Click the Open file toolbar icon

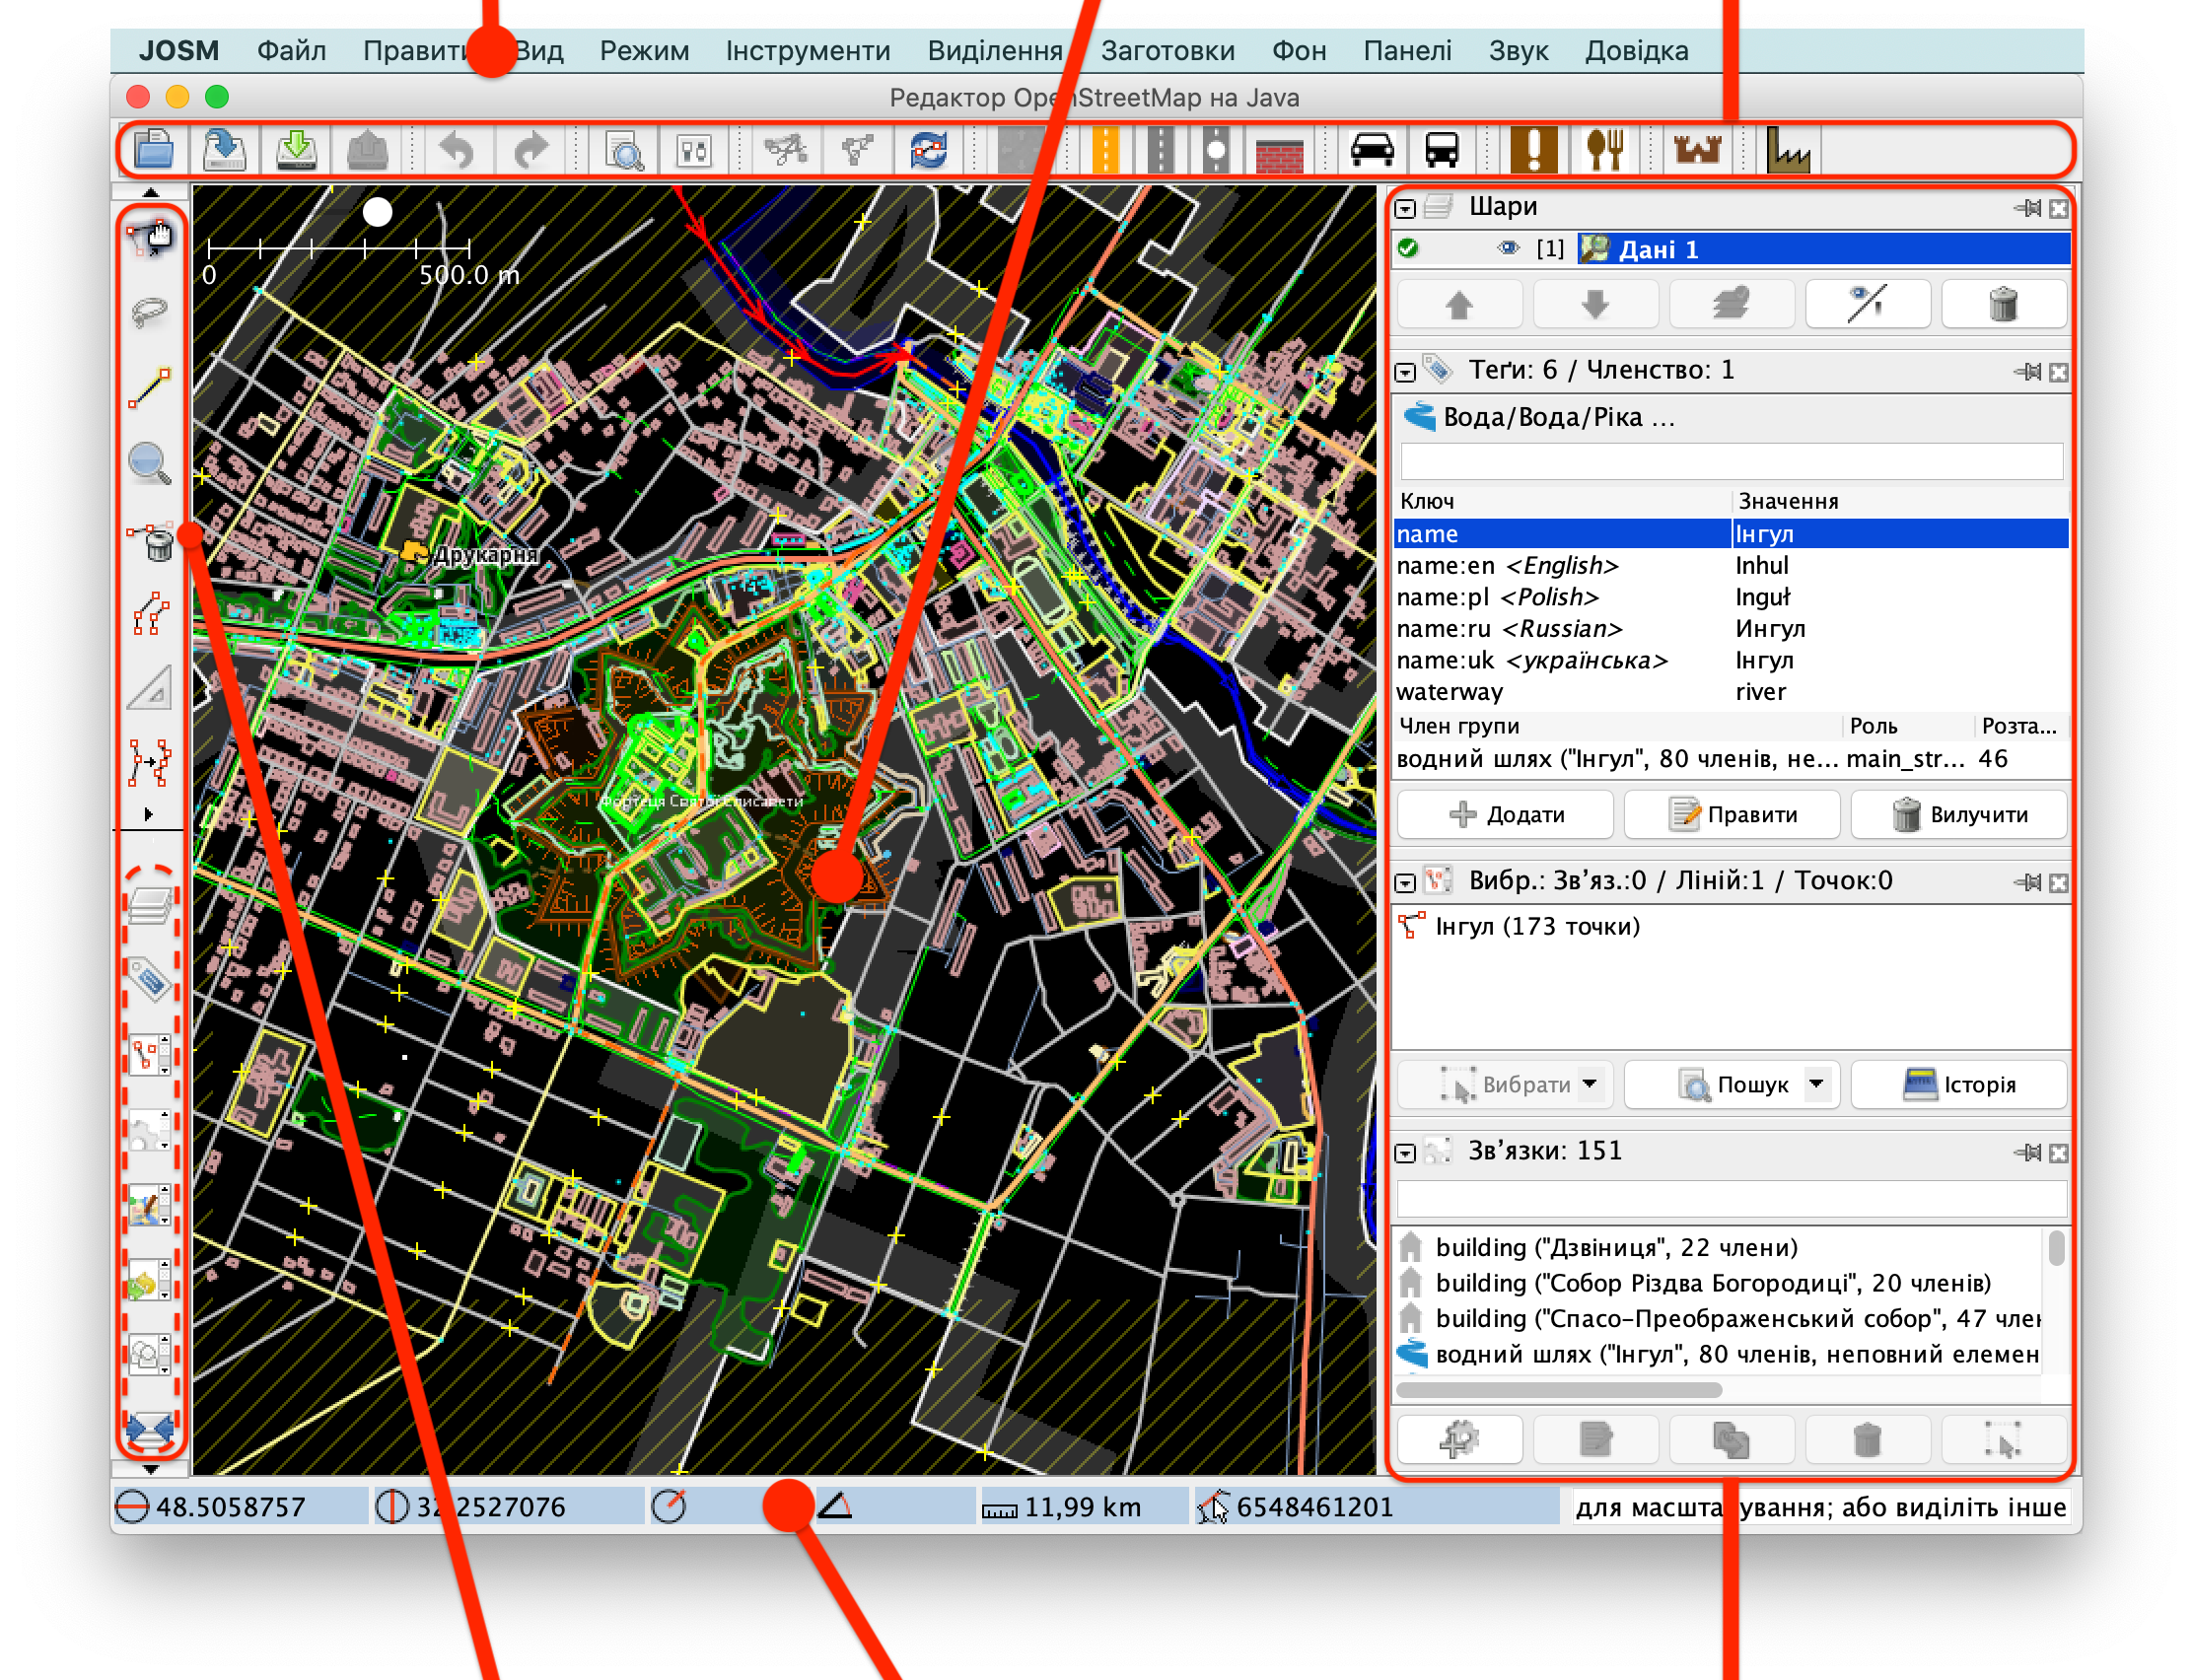point(154,150)
